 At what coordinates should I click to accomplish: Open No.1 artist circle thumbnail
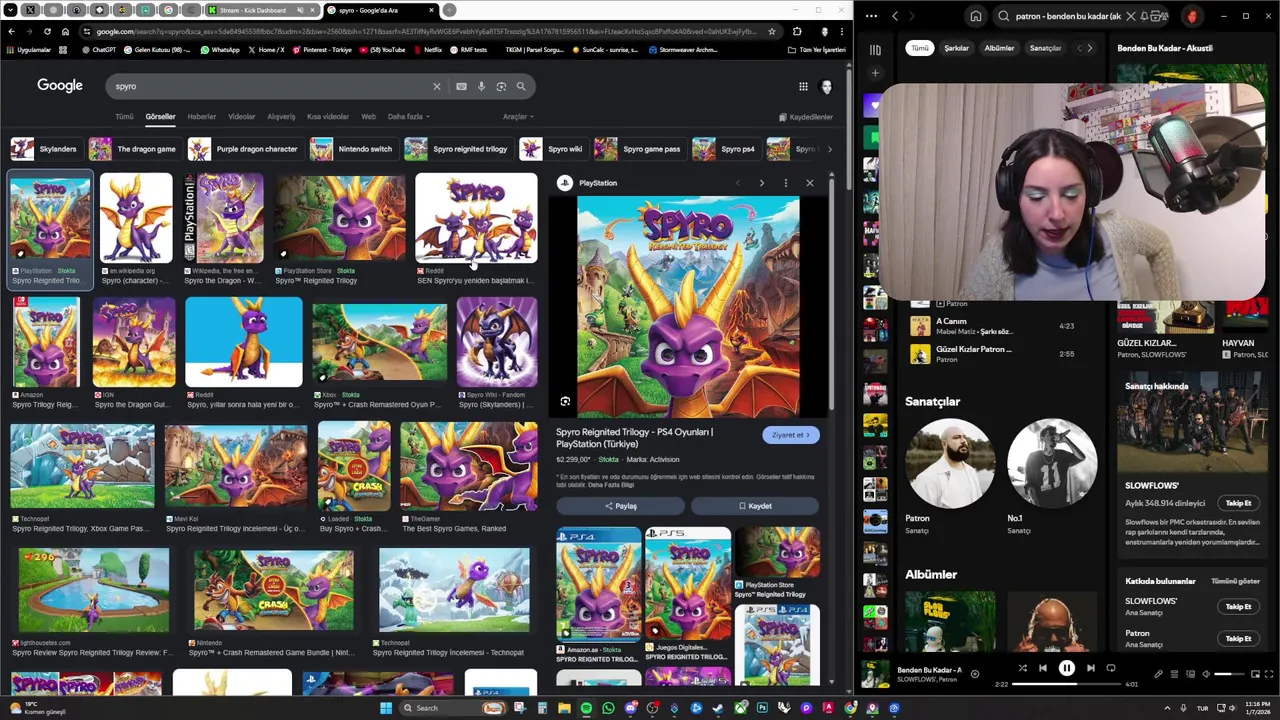tap(1051, 464)
